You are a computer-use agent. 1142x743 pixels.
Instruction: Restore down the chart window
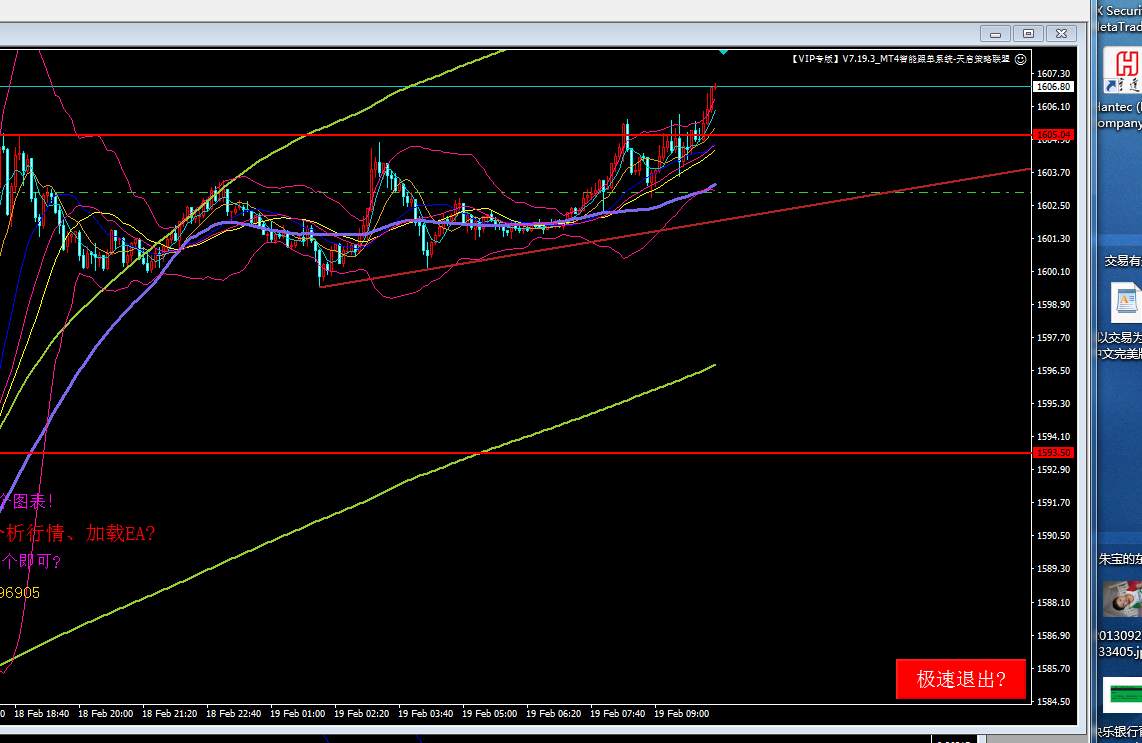1028,34
